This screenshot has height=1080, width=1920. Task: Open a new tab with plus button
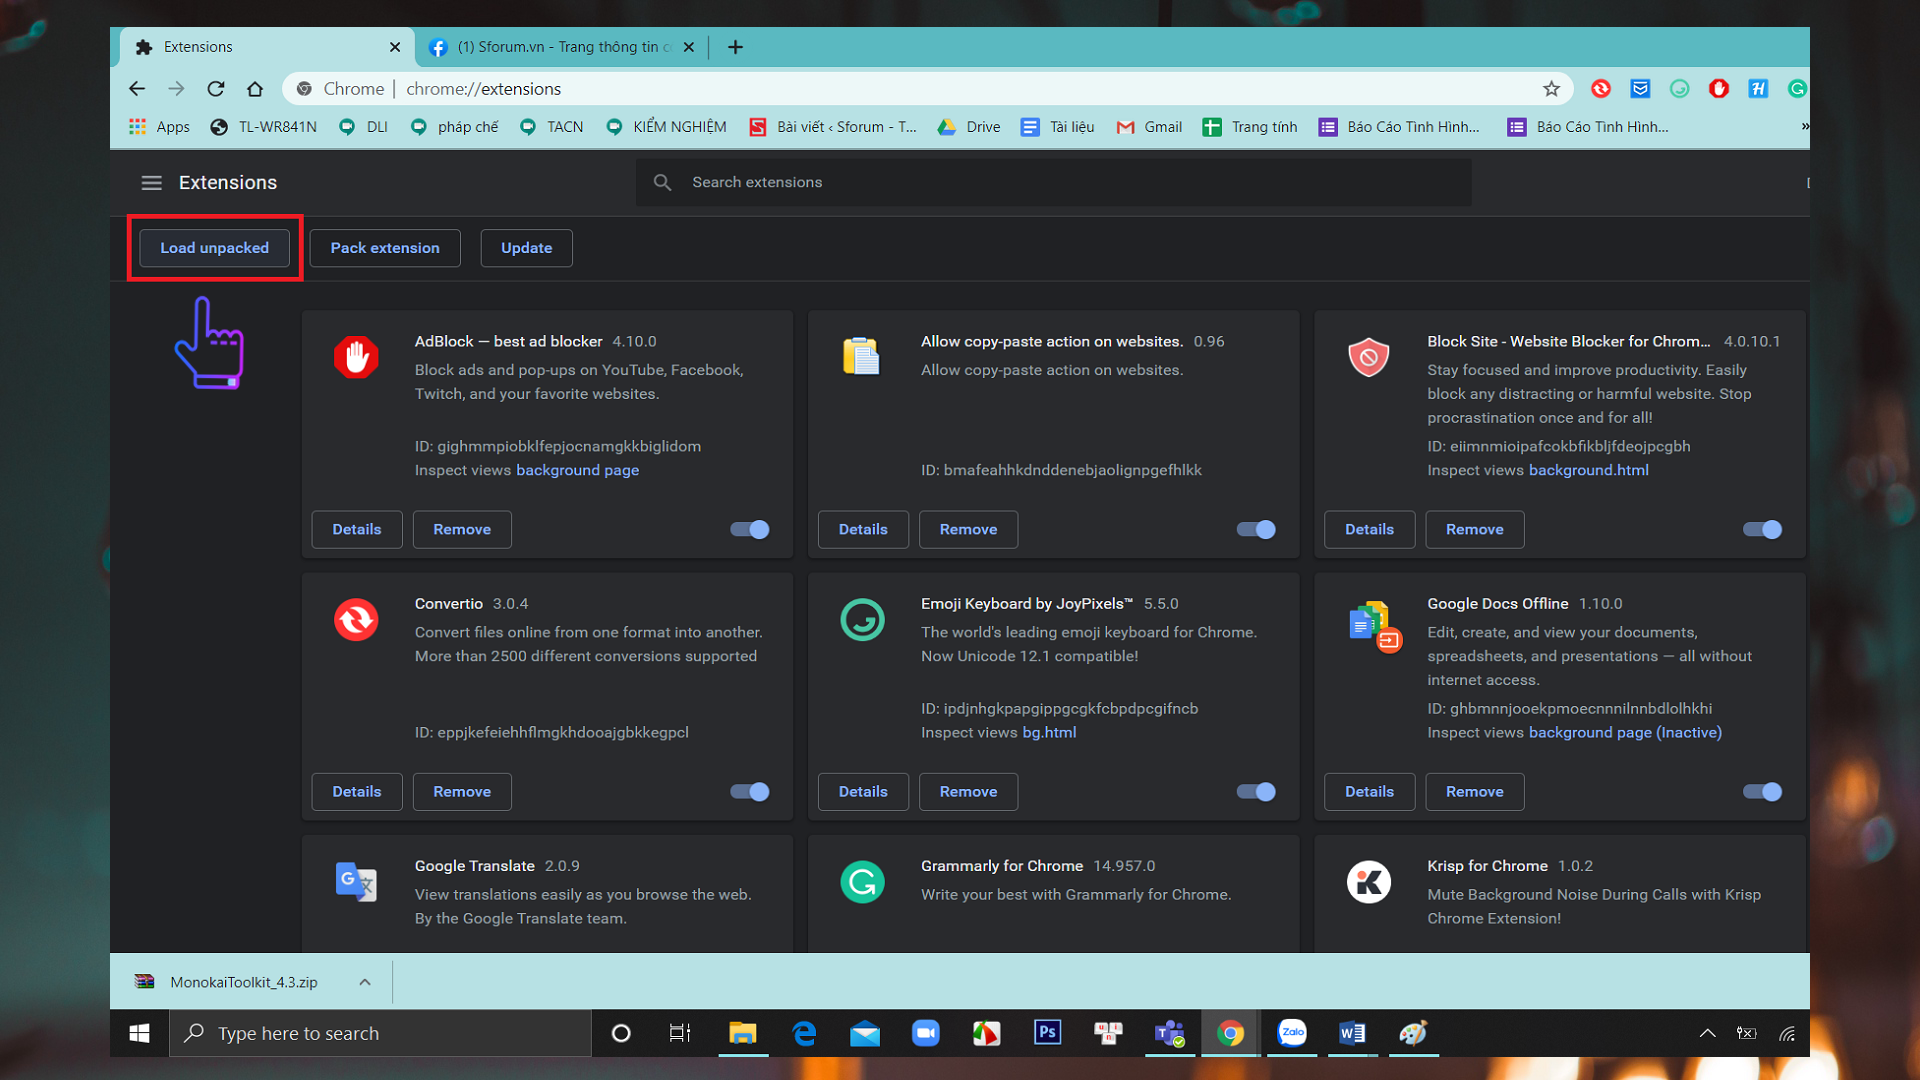click(735, 47)
